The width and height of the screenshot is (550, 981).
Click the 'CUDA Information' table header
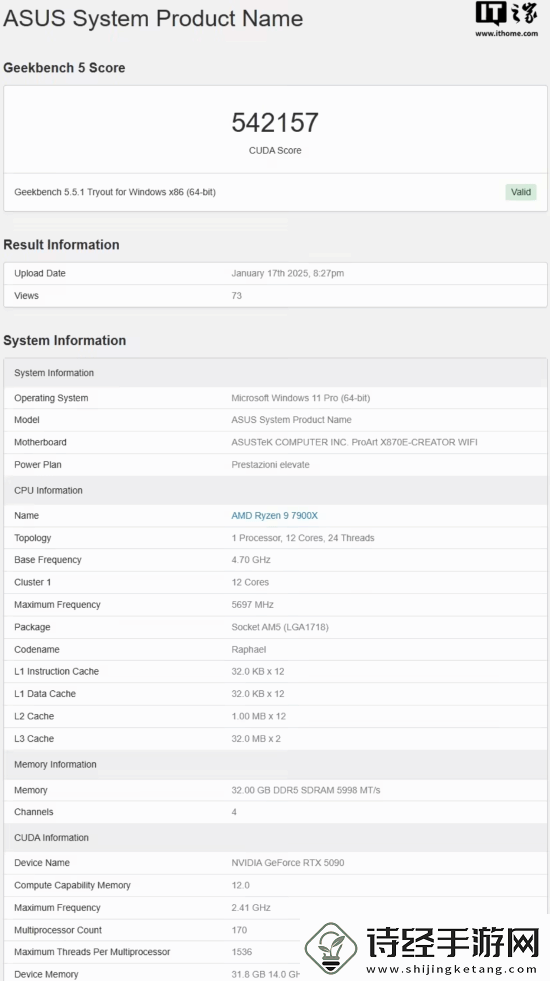[x=275, y=838]
